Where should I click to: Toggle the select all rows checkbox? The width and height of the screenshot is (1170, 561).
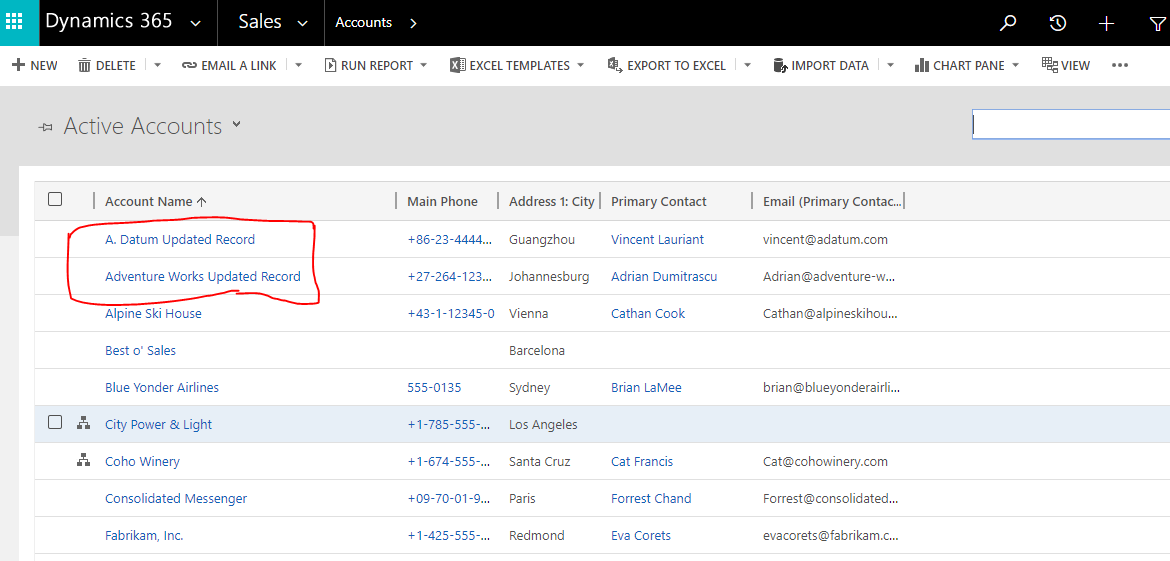tap(55, 200)
